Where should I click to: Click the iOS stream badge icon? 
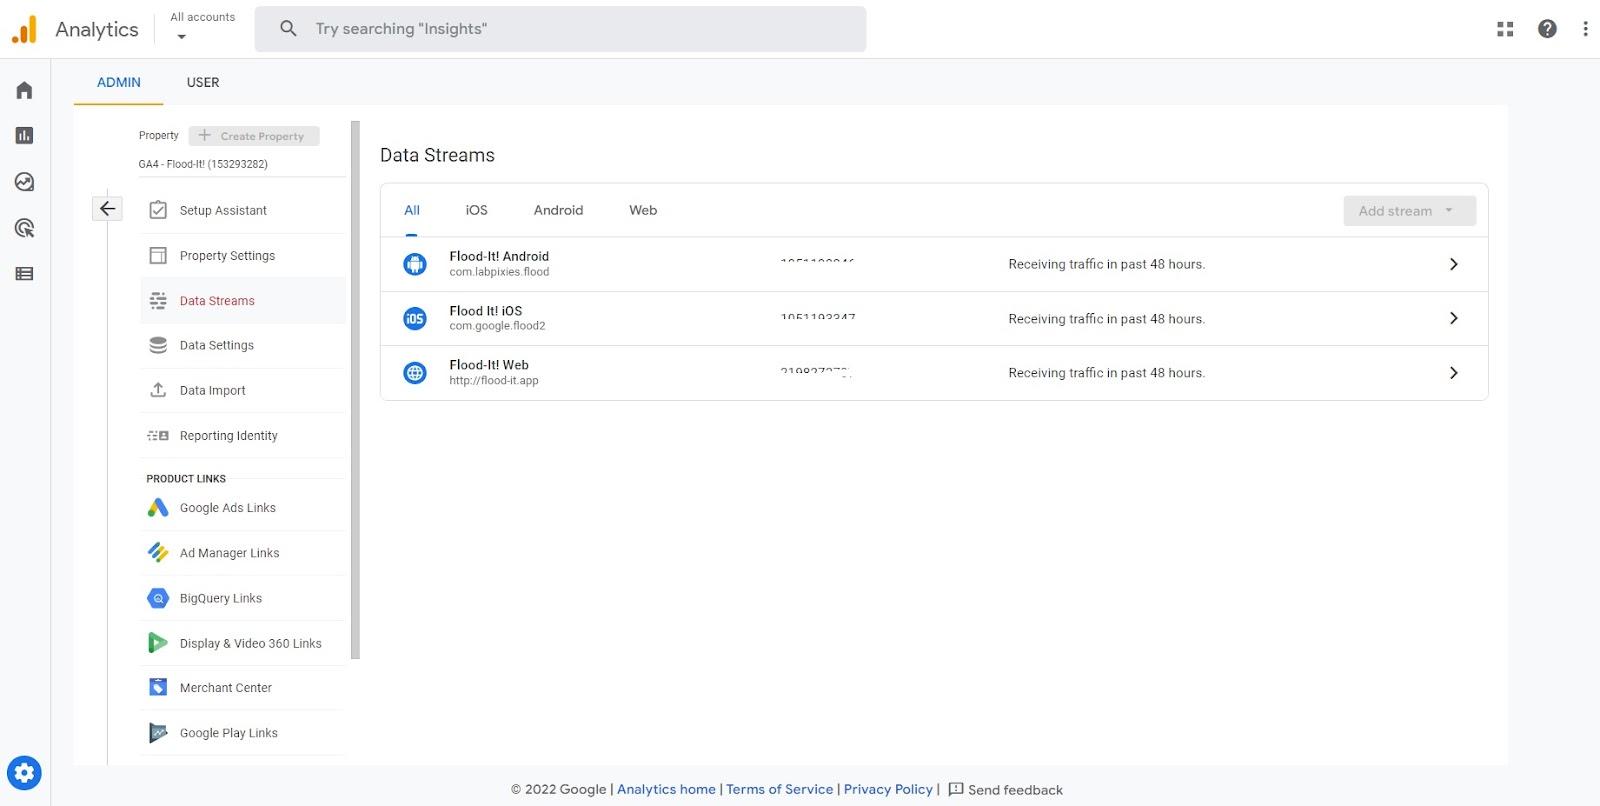click(414, 318)
